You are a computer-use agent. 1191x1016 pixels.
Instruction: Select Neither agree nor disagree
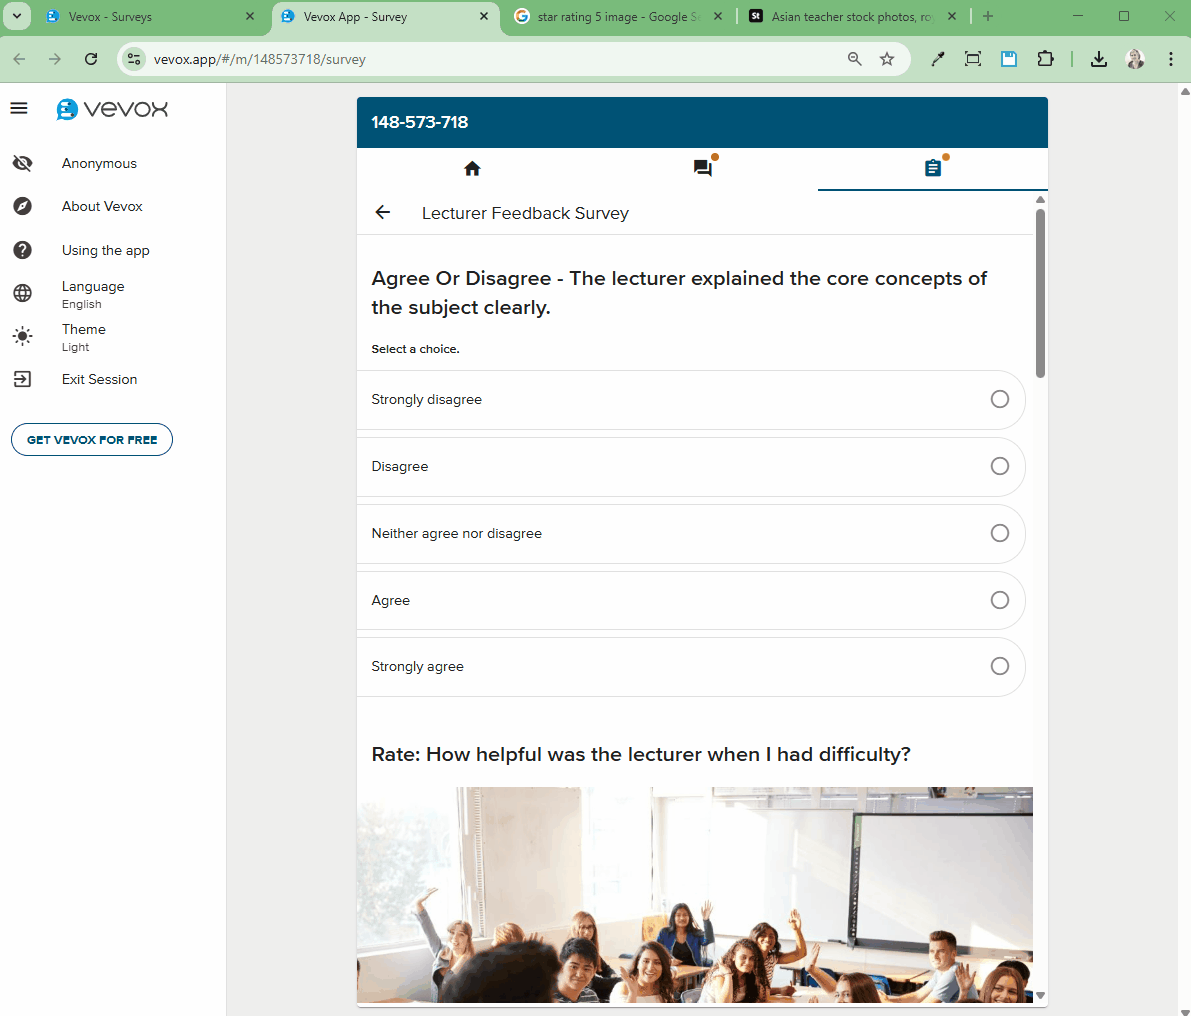click(x=999, y=533)
